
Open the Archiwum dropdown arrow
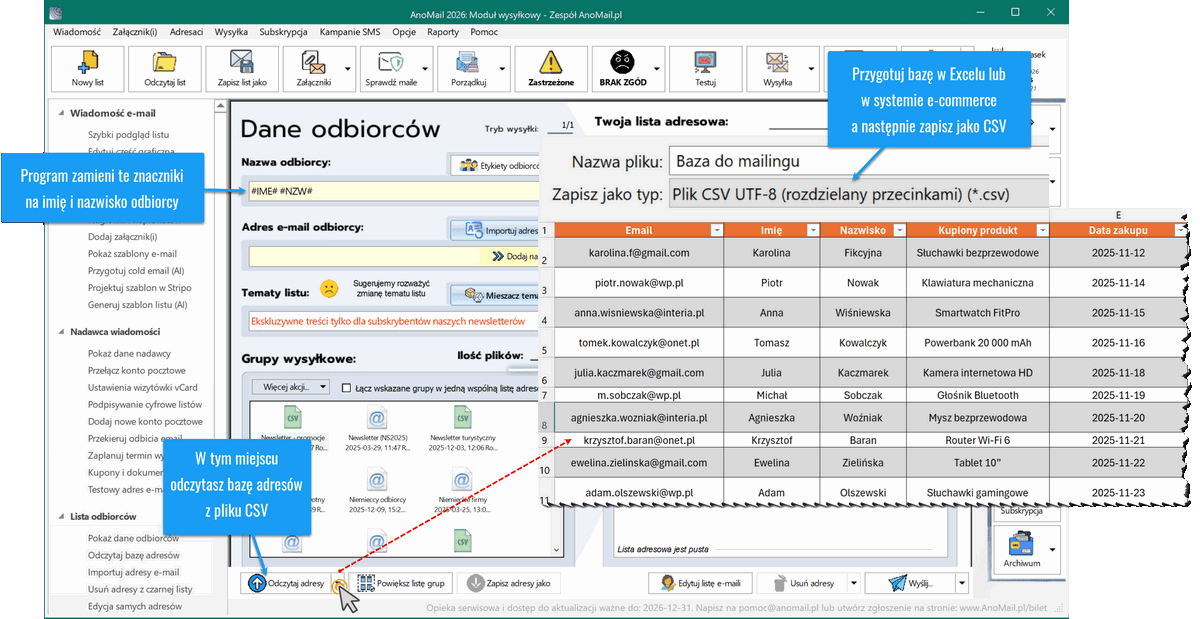coord(1052,549)
